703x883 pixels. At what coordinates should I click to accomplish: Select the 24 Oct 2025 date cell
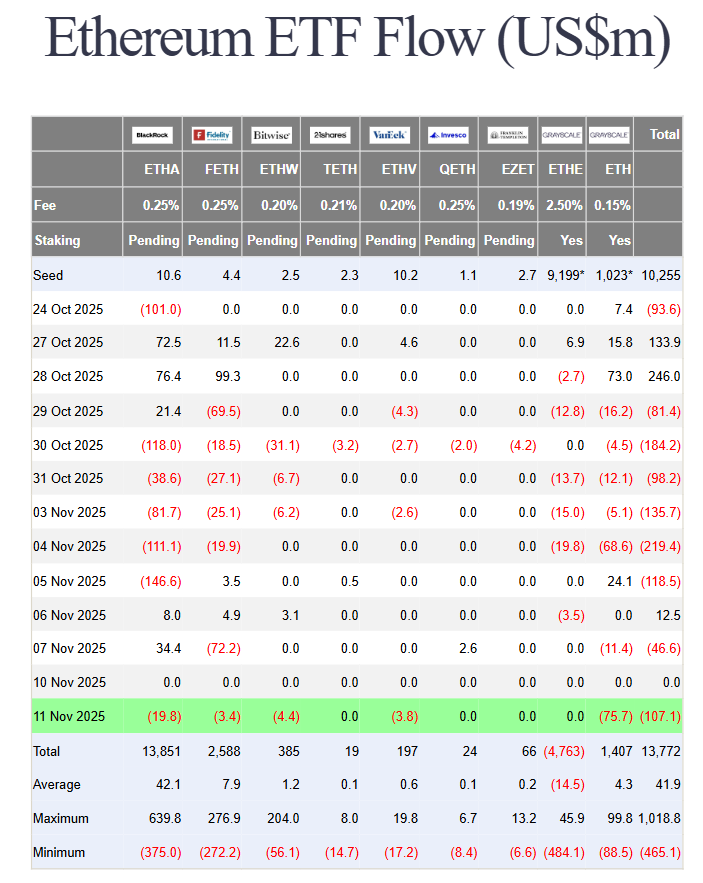pyautogui.click(x=69, y=309)
